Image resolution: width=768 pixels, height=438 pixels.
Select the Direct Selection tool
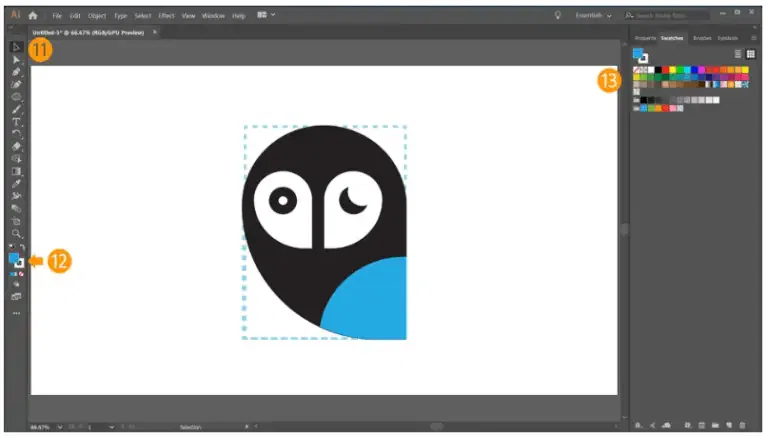tap(16, 60)
